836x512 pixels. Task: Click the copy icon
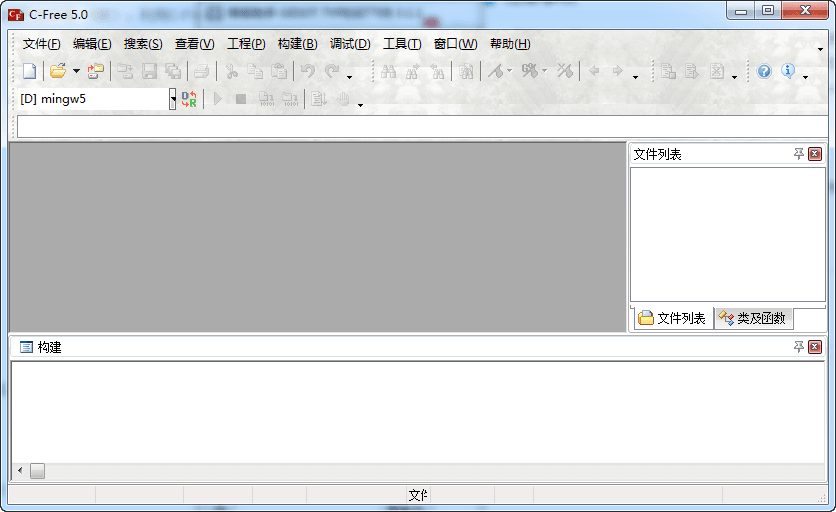pos(255,71)
